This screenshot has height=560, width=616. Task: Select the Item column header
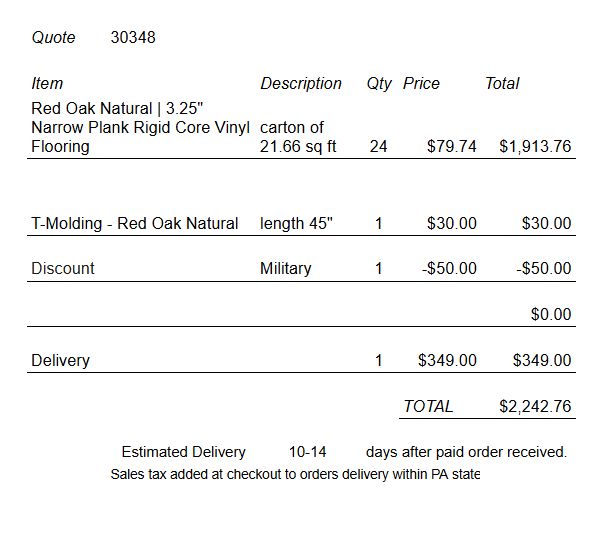47,83
